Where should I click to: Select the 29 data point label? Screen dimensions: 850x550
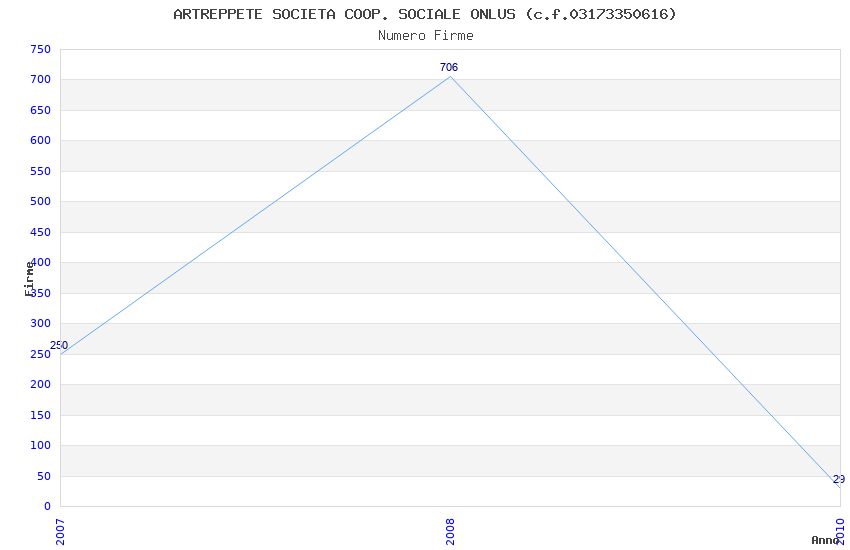click(839, 480)
